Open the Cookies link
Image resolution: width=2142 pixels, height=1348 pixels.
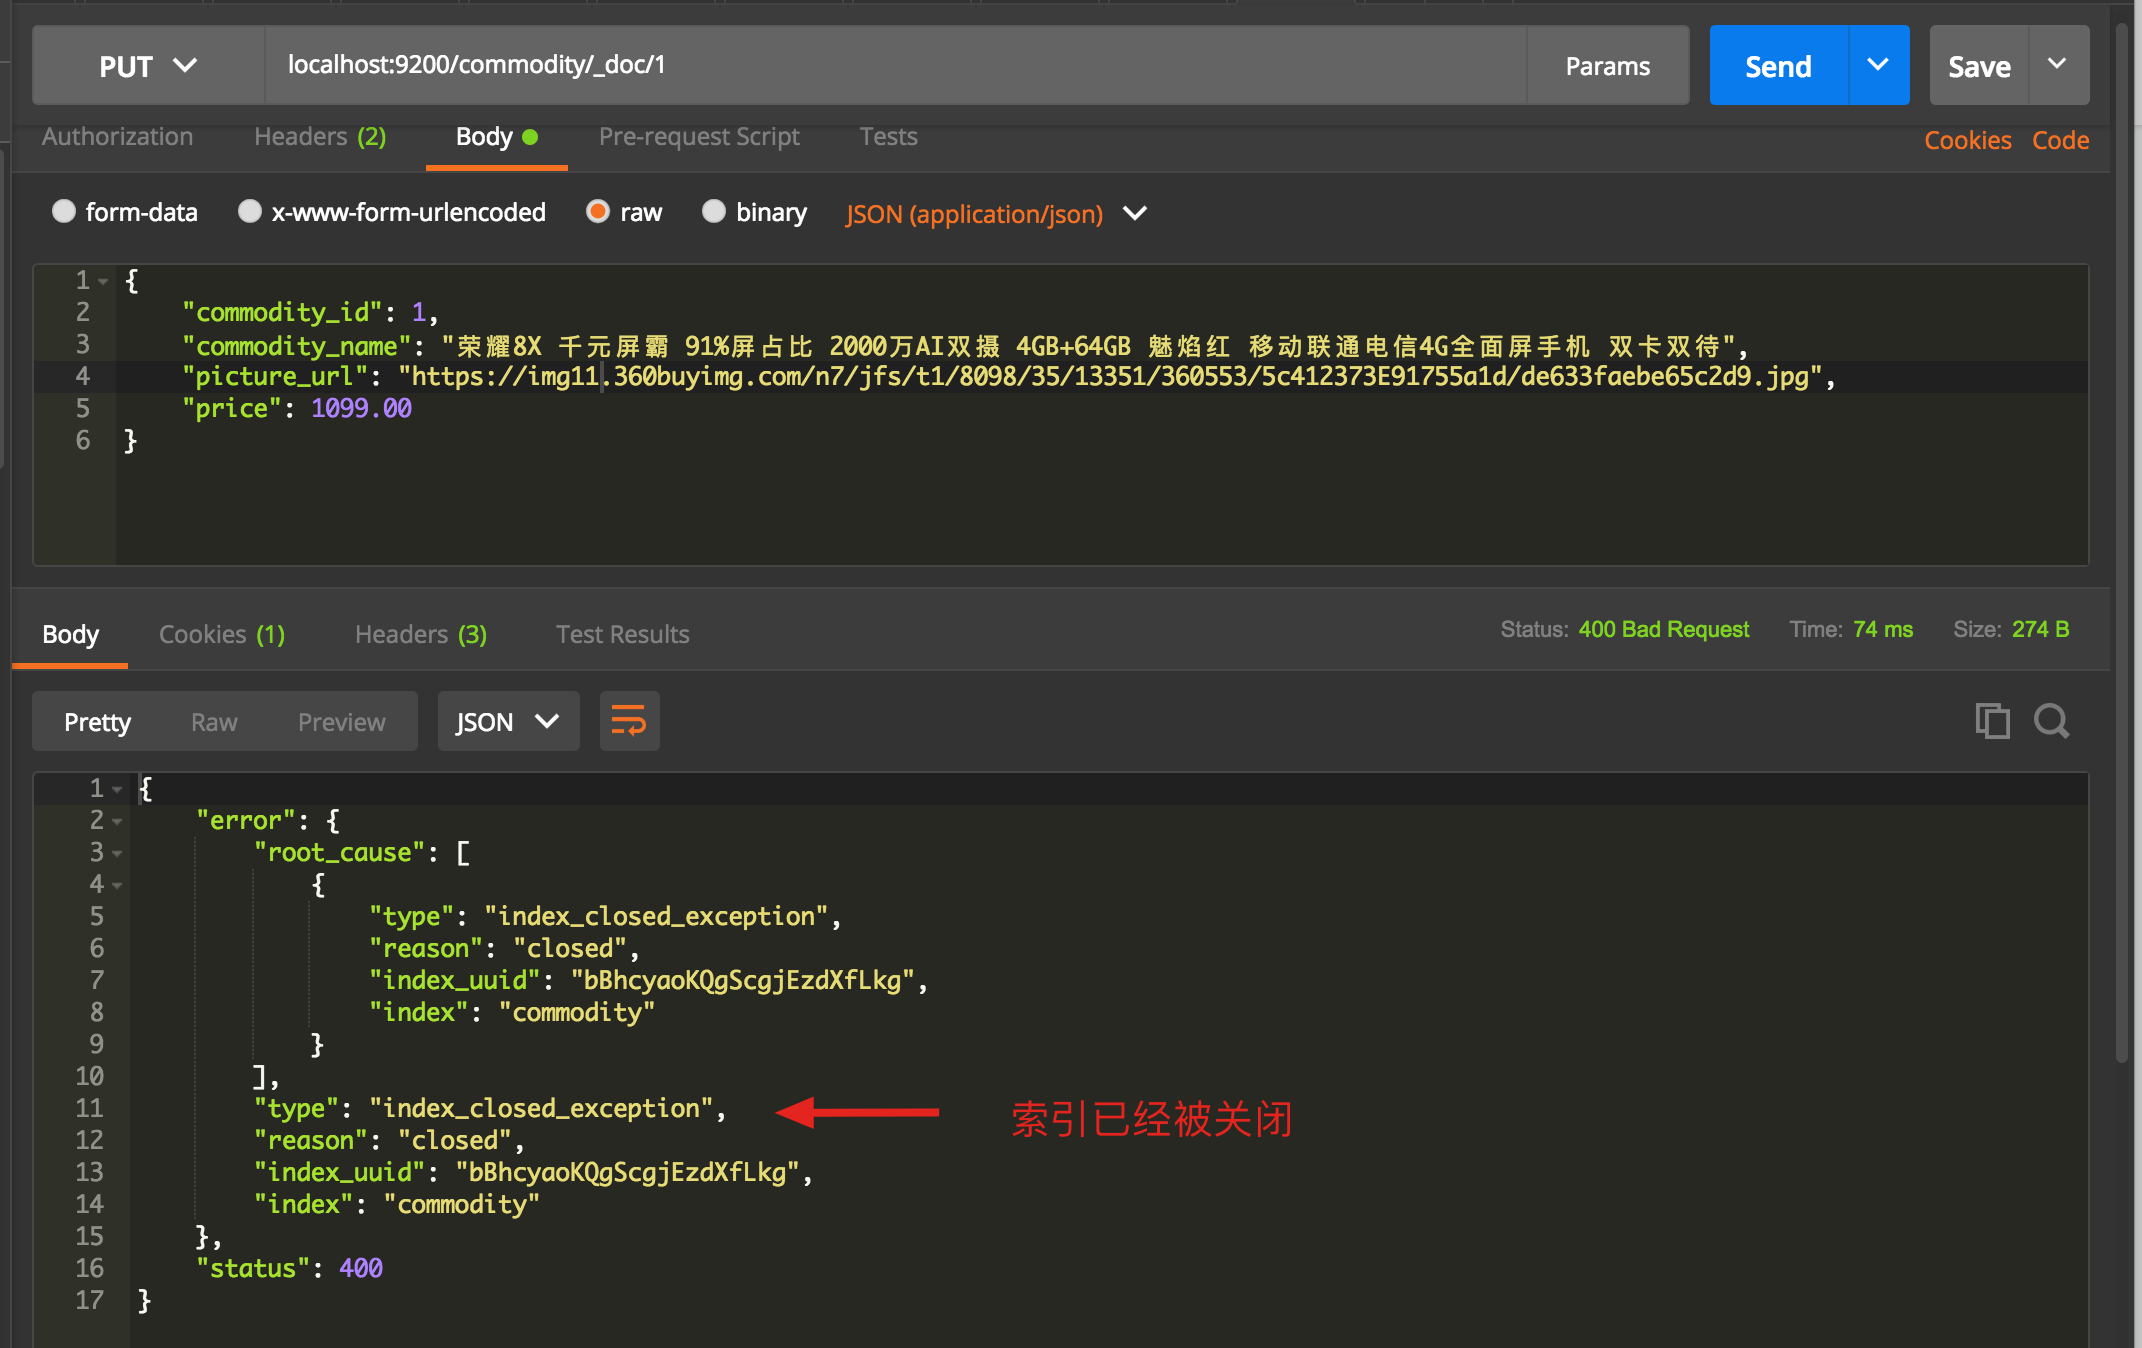click(x=1967, y=140)
